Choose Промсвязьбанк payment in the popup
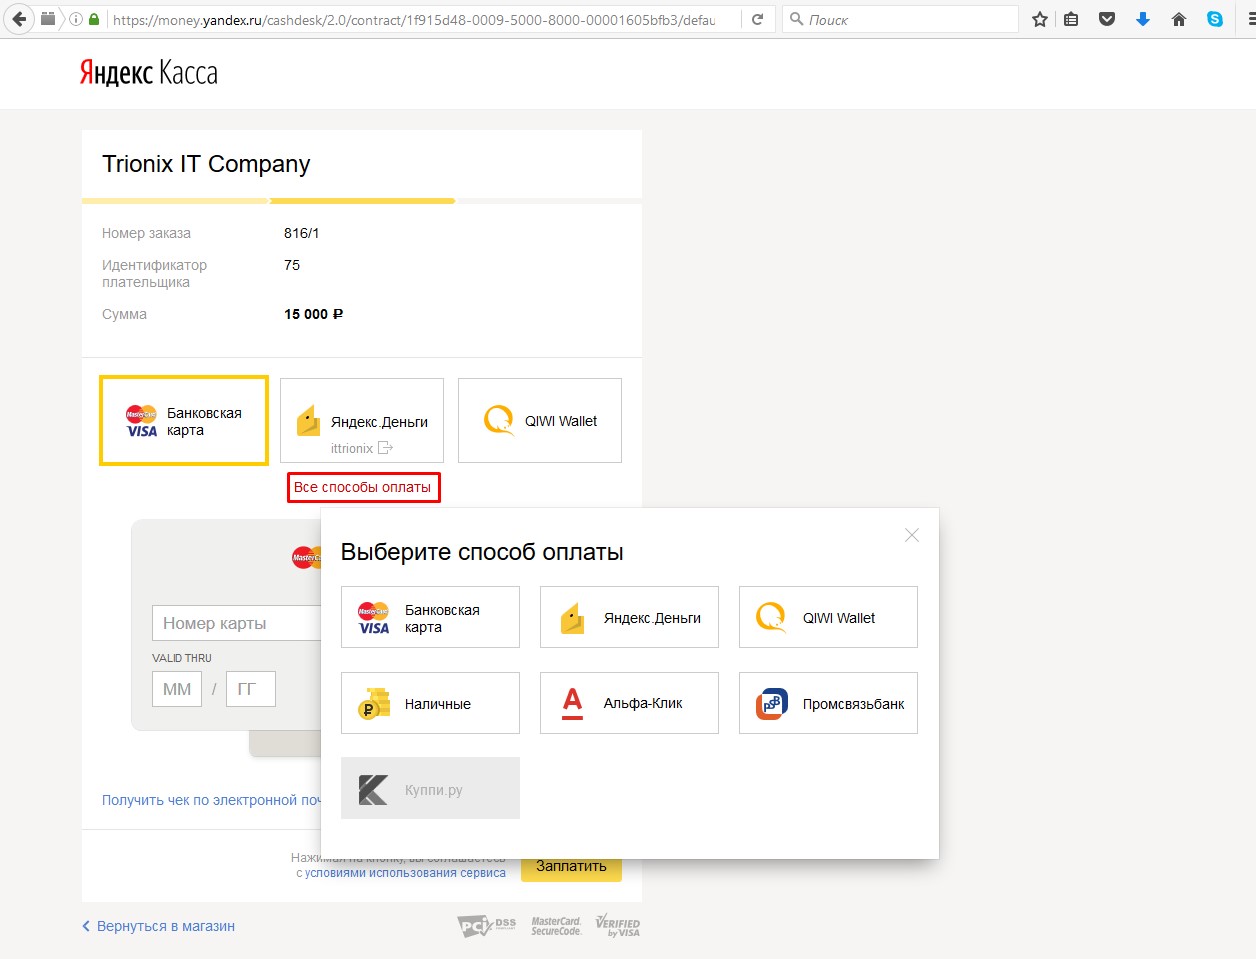 tap(828, 703)
